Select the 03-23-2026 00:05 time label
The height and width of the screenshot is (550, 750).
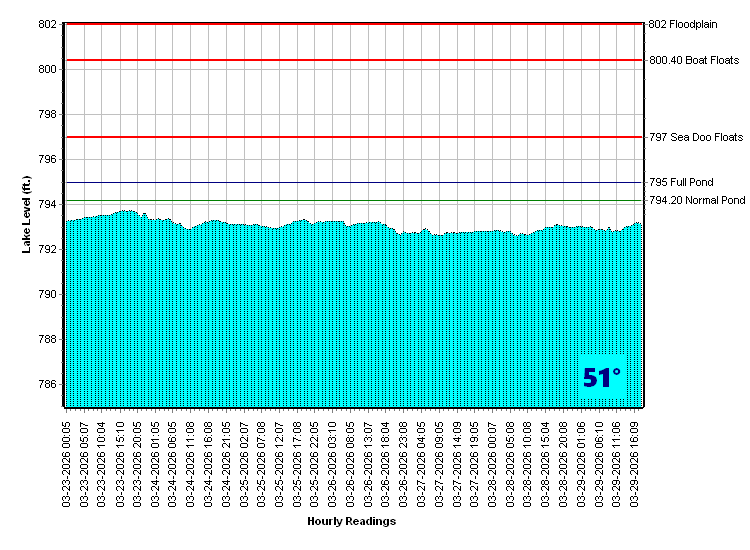(67, 460)
